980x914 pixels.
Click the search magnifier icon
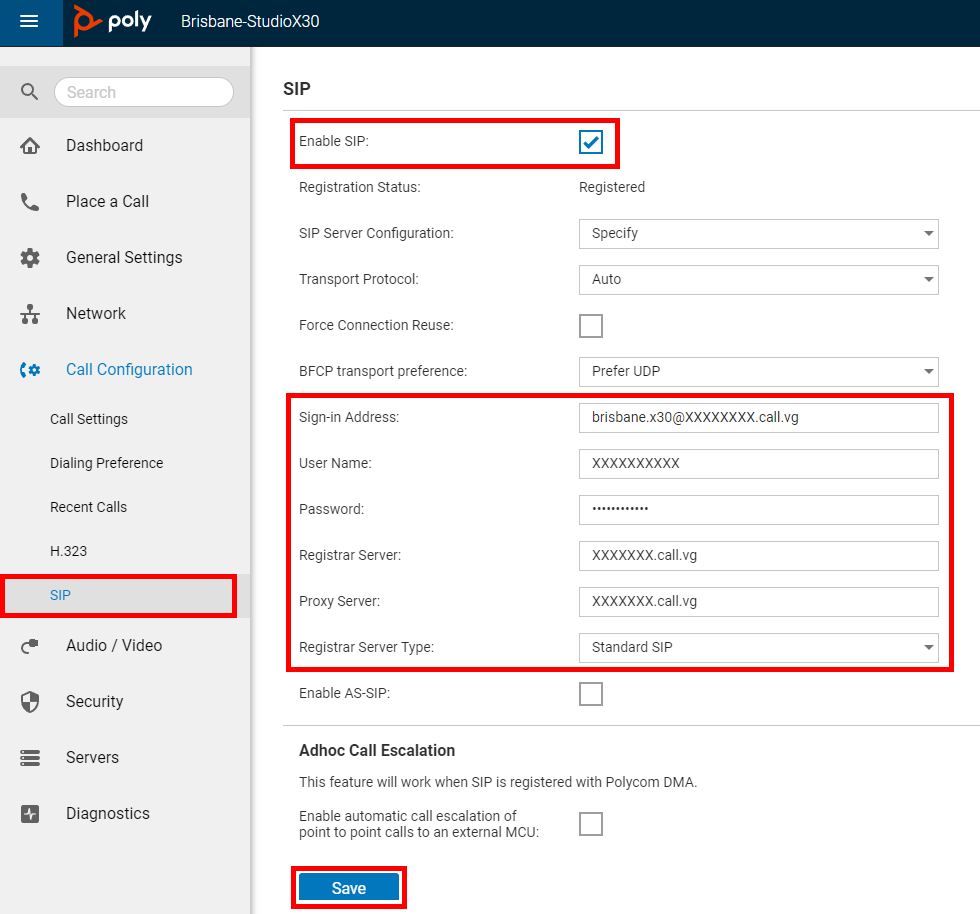pyautogui.click(x=29, y=92)
